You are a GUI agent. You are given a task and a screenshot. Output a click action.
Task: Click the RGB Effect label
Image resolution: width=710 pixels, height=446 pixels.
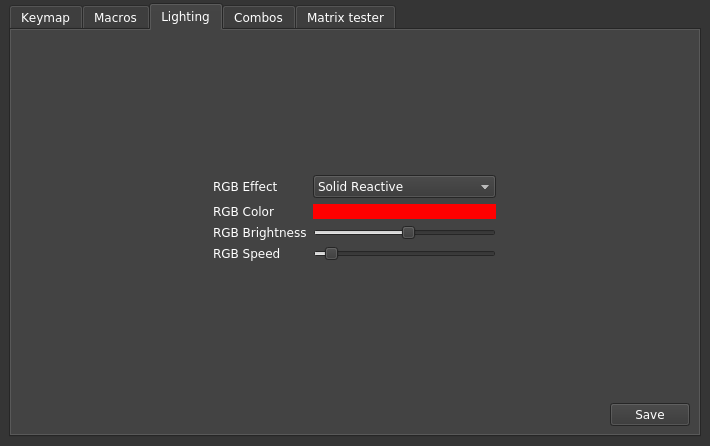point(245,187)
